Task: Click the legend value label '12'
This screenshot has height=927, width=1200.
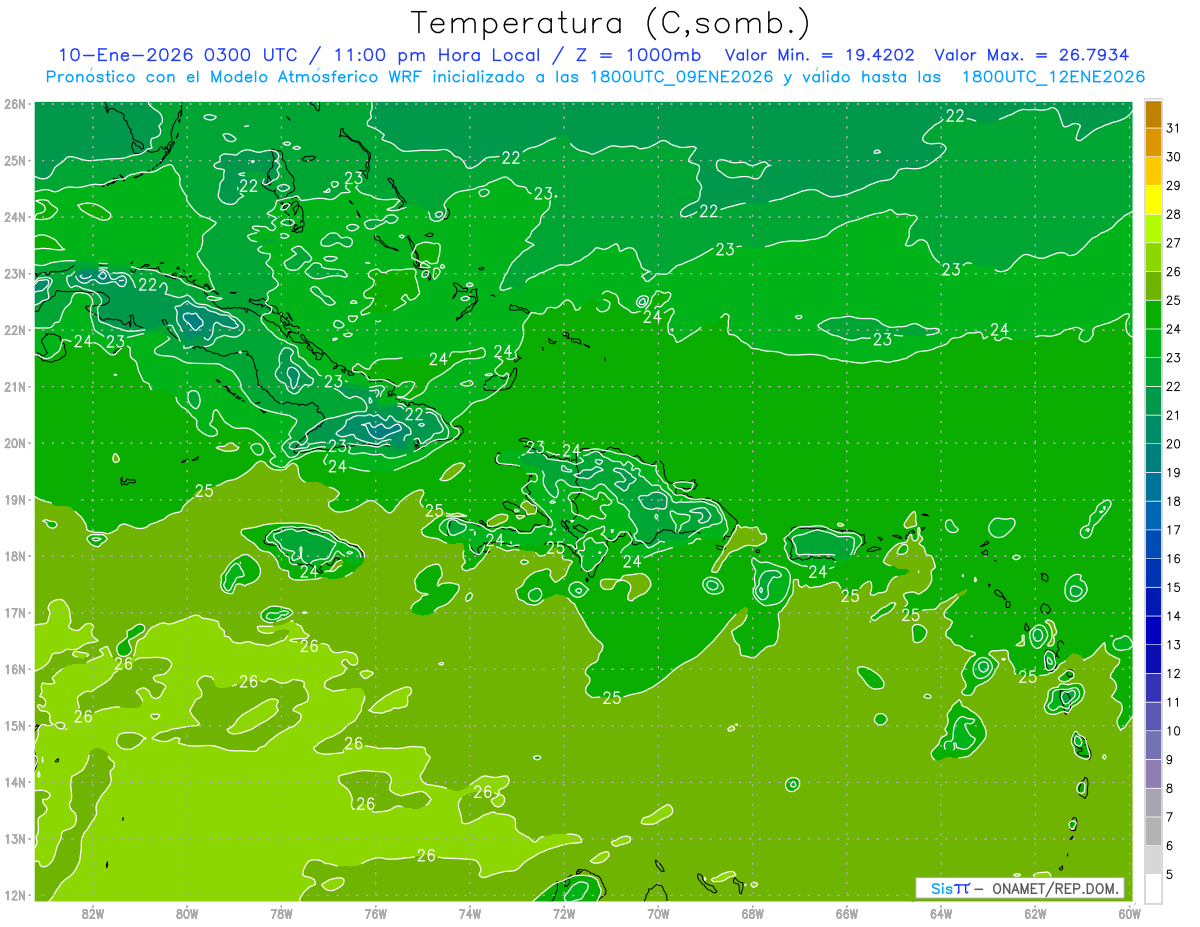Action: pos(1174,673)
